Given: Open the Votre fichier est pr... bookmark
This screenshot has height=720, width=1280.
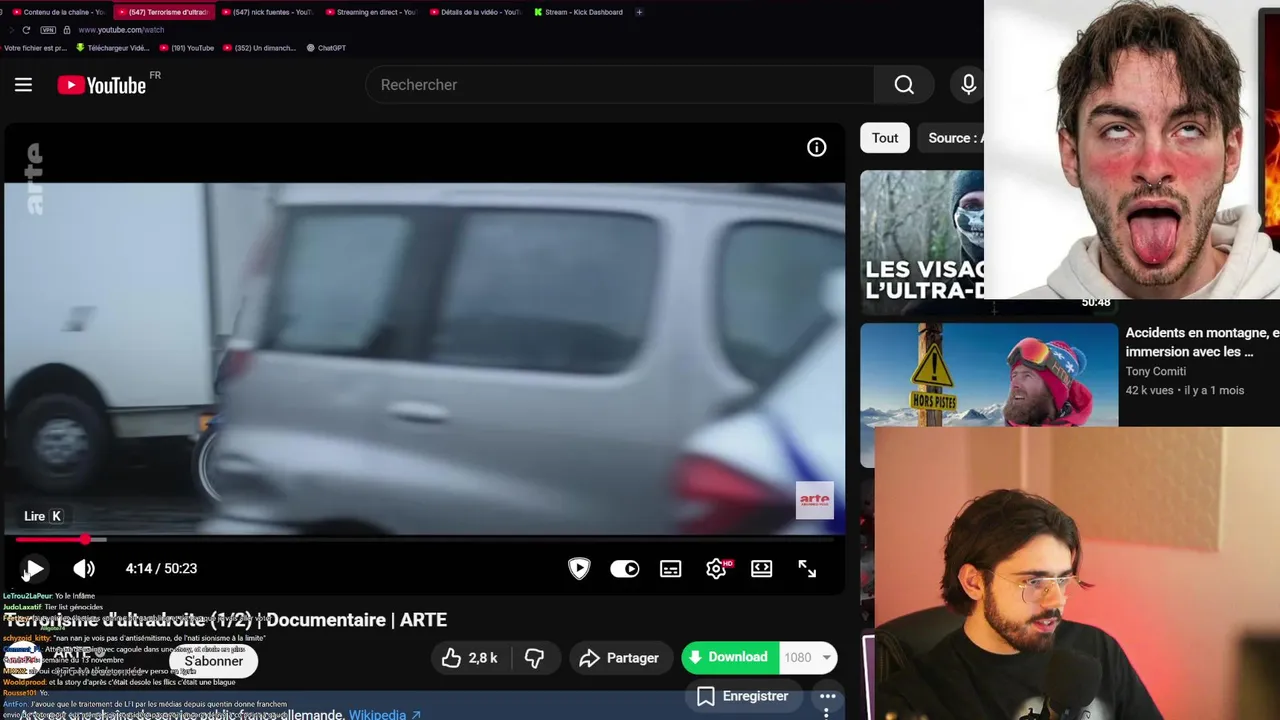Looking at the screenshot, I should click(35, 48).
